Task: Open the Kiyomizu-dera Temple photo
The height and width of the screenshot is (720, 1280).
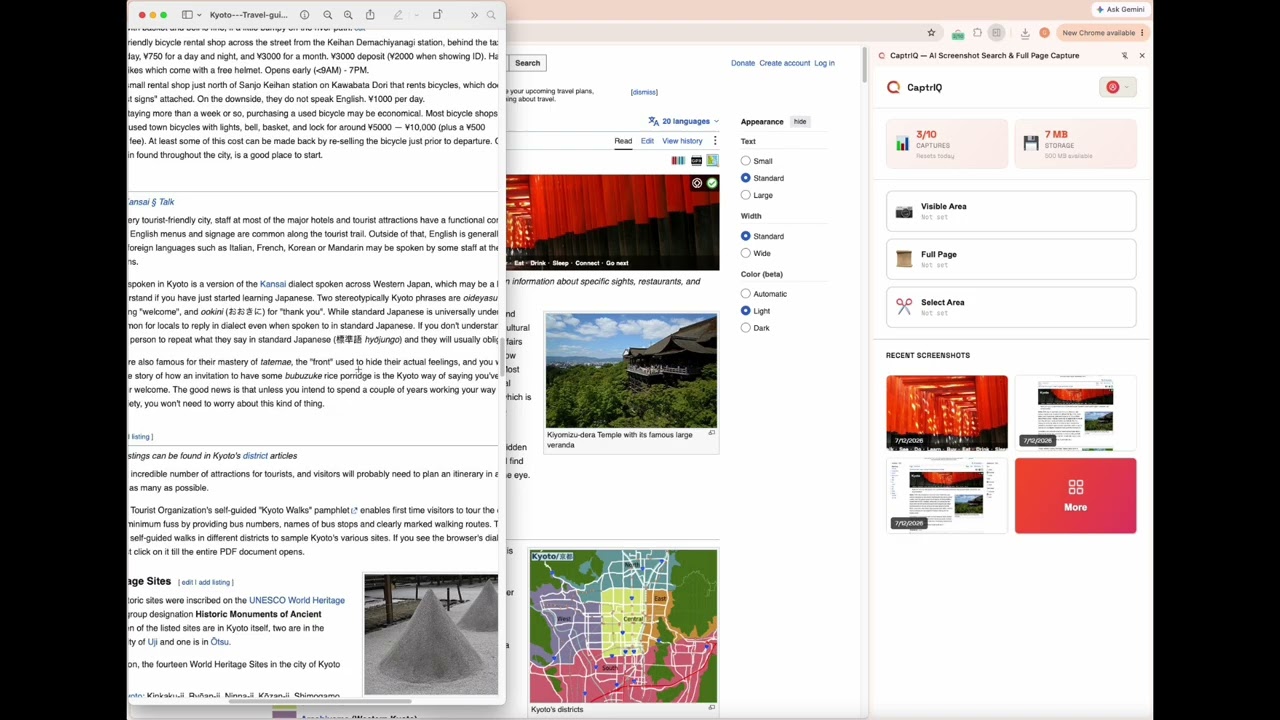Action: pyautogui.click(x=631, y=371)
